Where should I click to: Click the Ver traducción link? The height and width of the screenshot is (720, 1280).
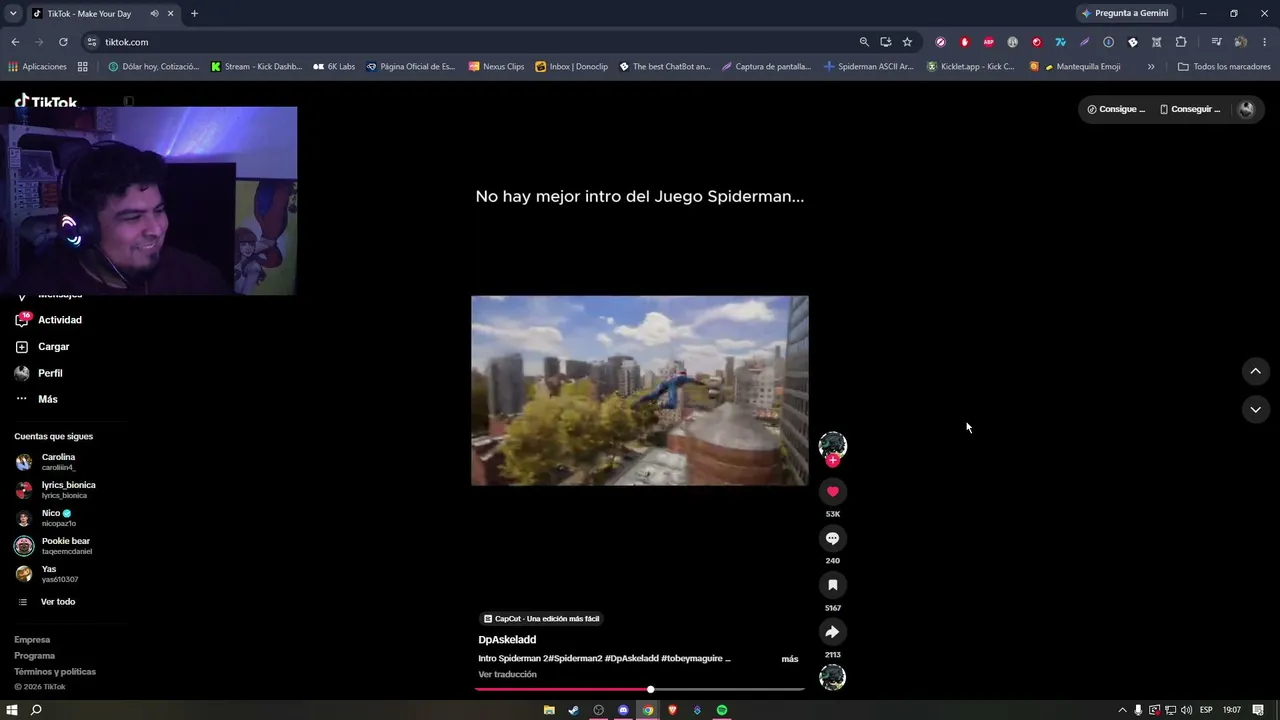[x=507, y=674]
